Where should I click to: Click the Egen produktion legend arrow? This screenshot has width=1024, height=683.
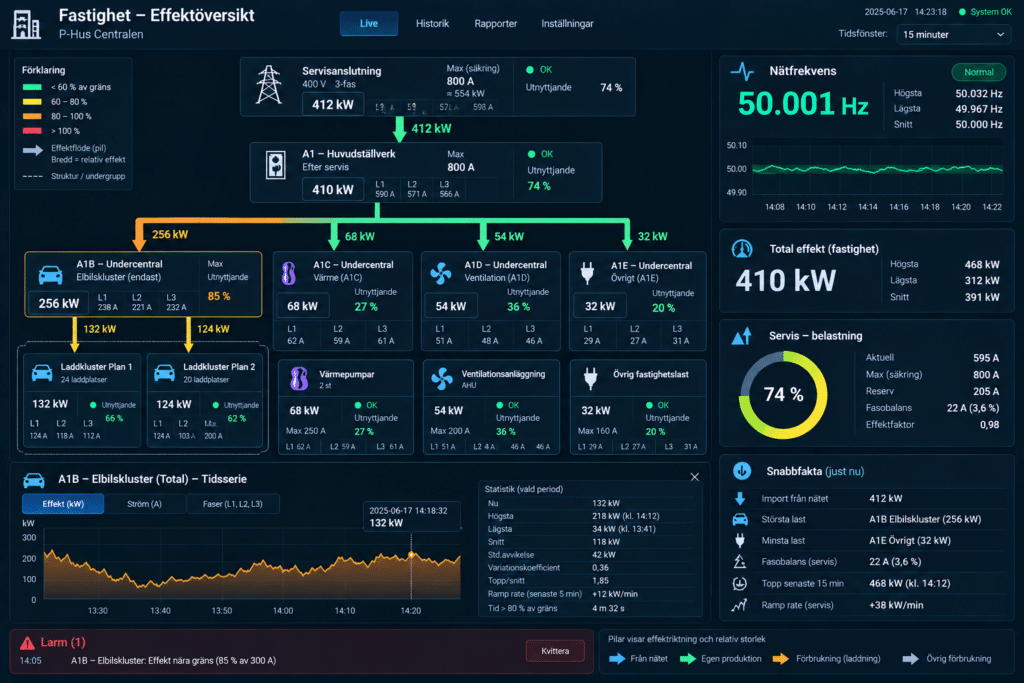[x=688, y=659]
